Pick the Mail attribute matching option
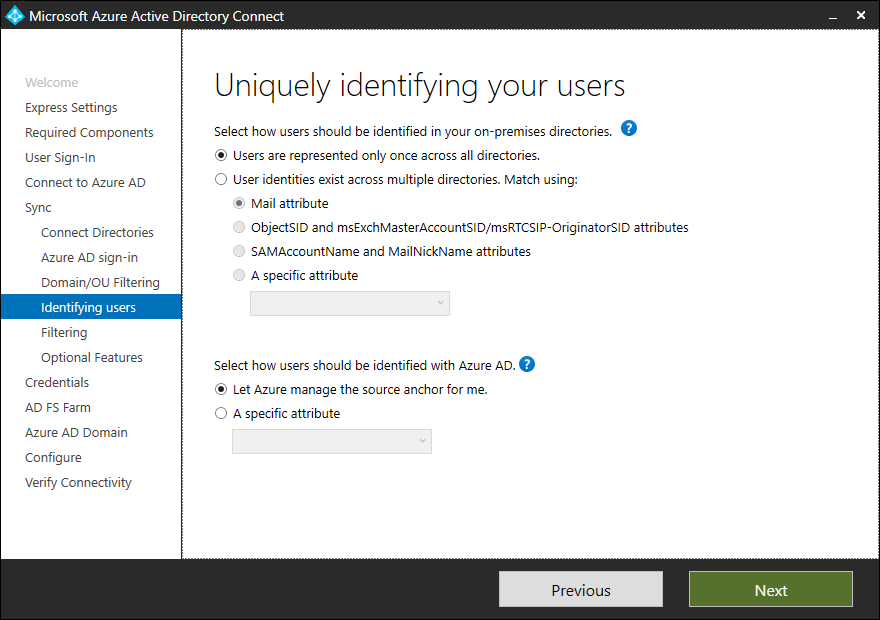This screenshot has height=620, width=880. click(x=239, y=204)
